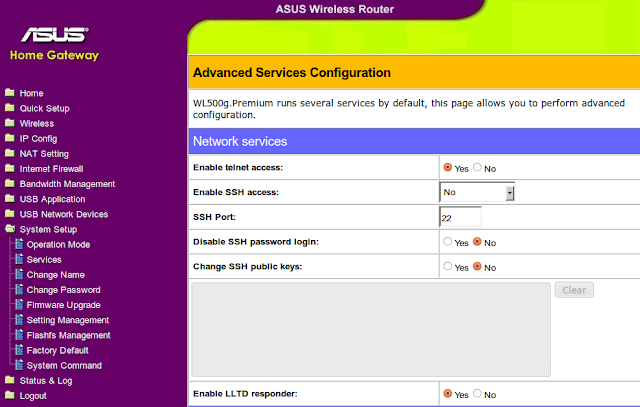
Task: Click the ASUS logo
Action: tap(55, 35)
